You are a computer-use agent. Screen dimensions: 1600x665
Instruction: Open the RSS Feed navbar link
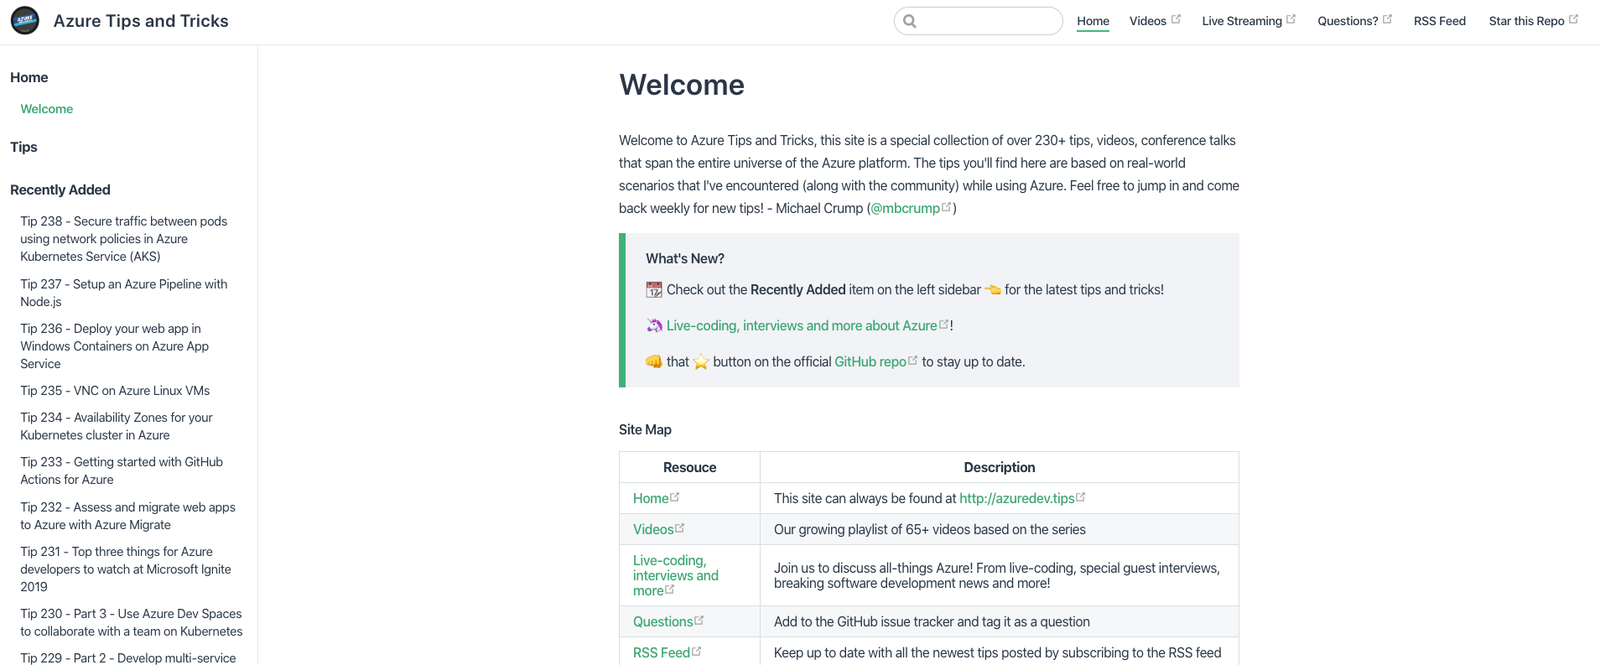tap(1439, 21)
